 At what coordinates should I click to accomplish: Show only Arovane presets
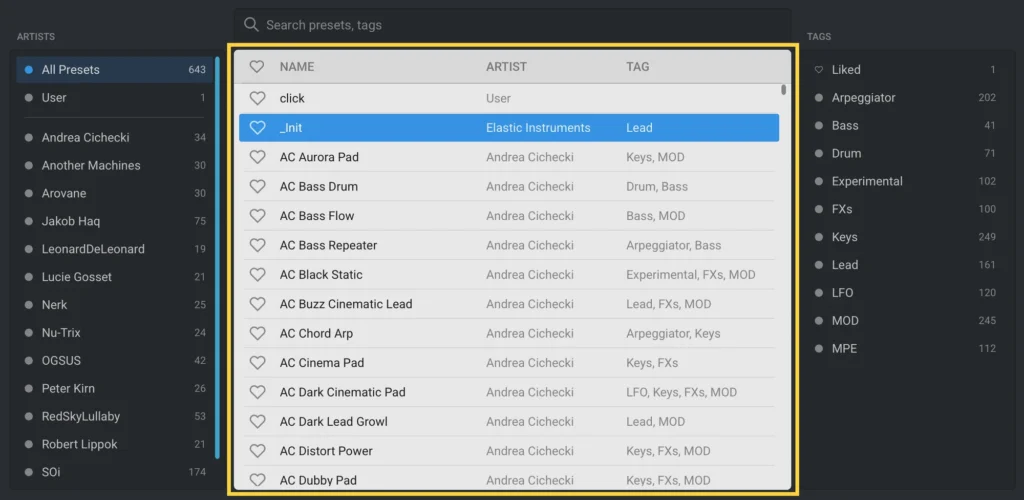[114, 194]
